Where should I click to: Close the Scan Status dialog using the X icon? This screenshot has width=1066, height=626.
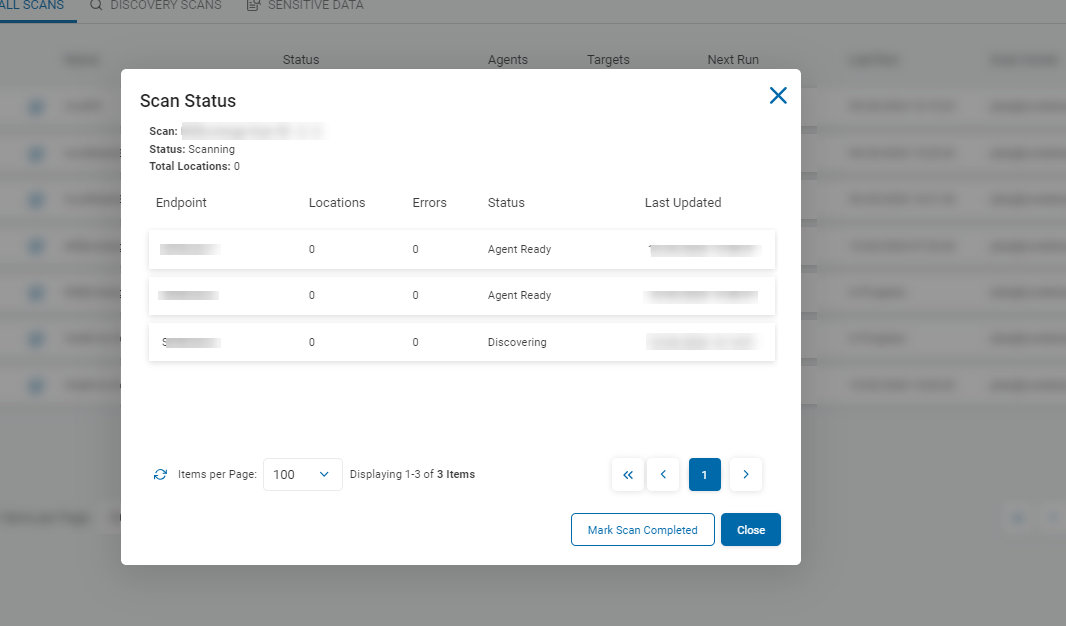point(778,96)
